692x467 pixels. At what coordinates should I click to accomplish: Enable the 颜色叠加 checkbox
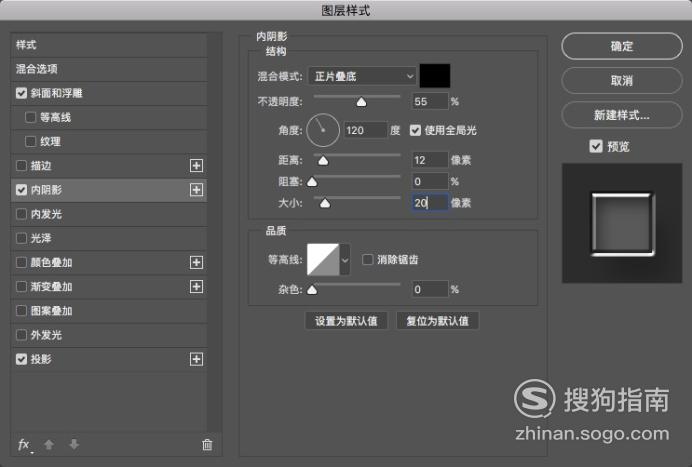pos(21,262)
